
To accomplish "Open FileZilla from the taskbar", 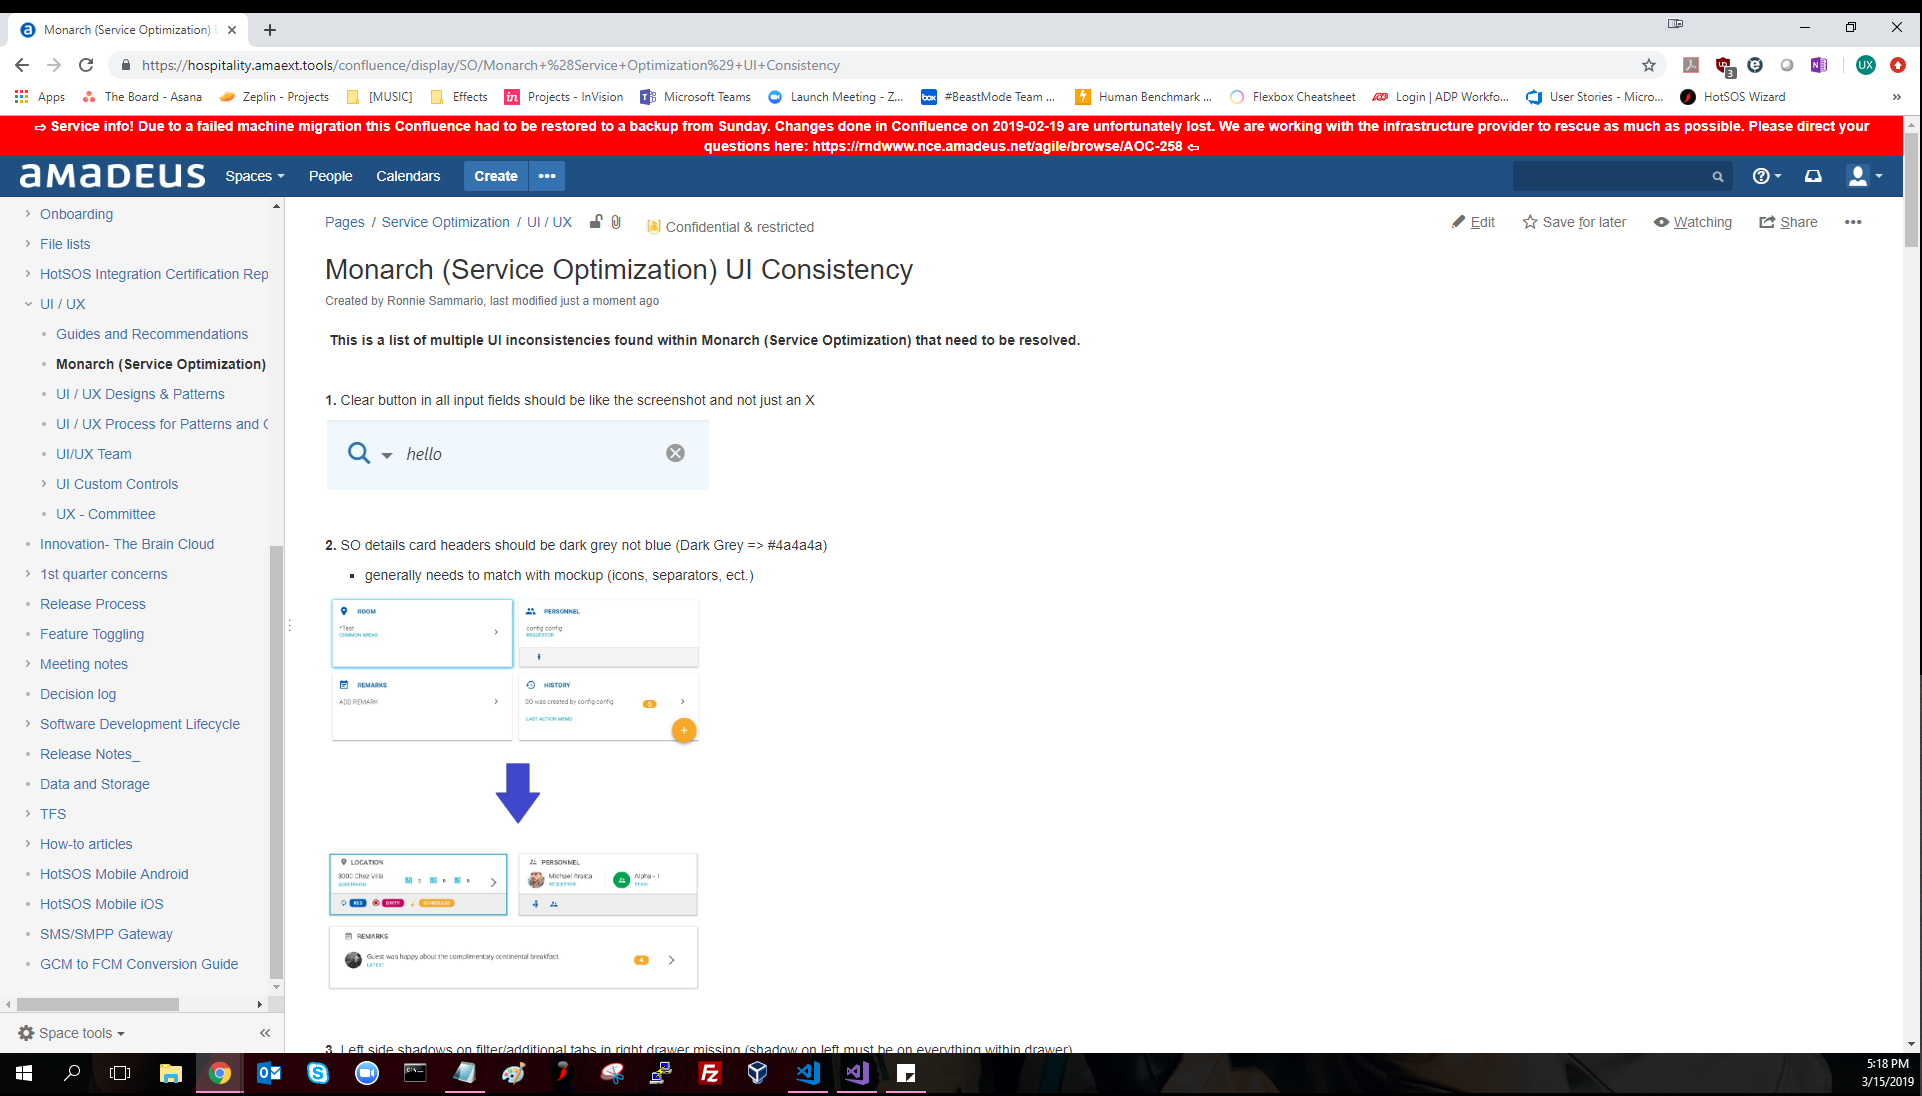I will click(709, 1073).
